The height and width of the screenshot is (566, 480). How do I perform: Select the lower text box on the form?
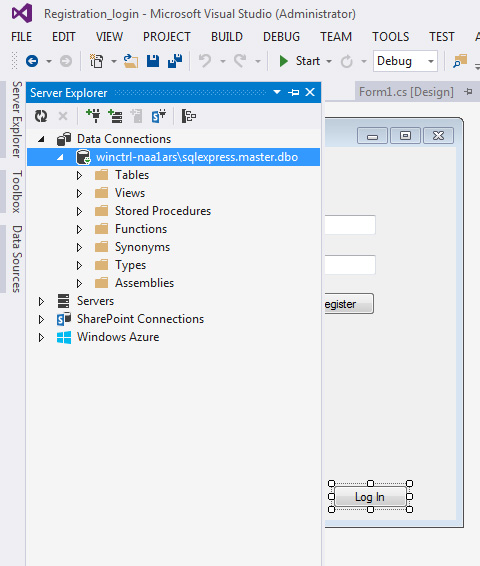pyautogui.click(x=350, y=265)
